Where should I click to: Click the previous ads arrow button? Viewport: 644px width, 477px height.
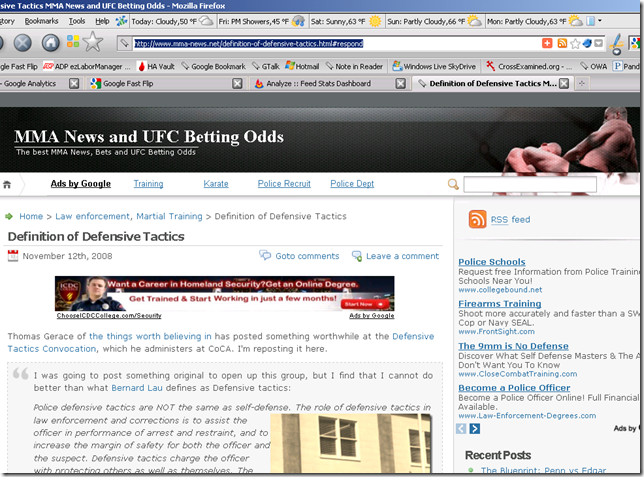point(461,429)
